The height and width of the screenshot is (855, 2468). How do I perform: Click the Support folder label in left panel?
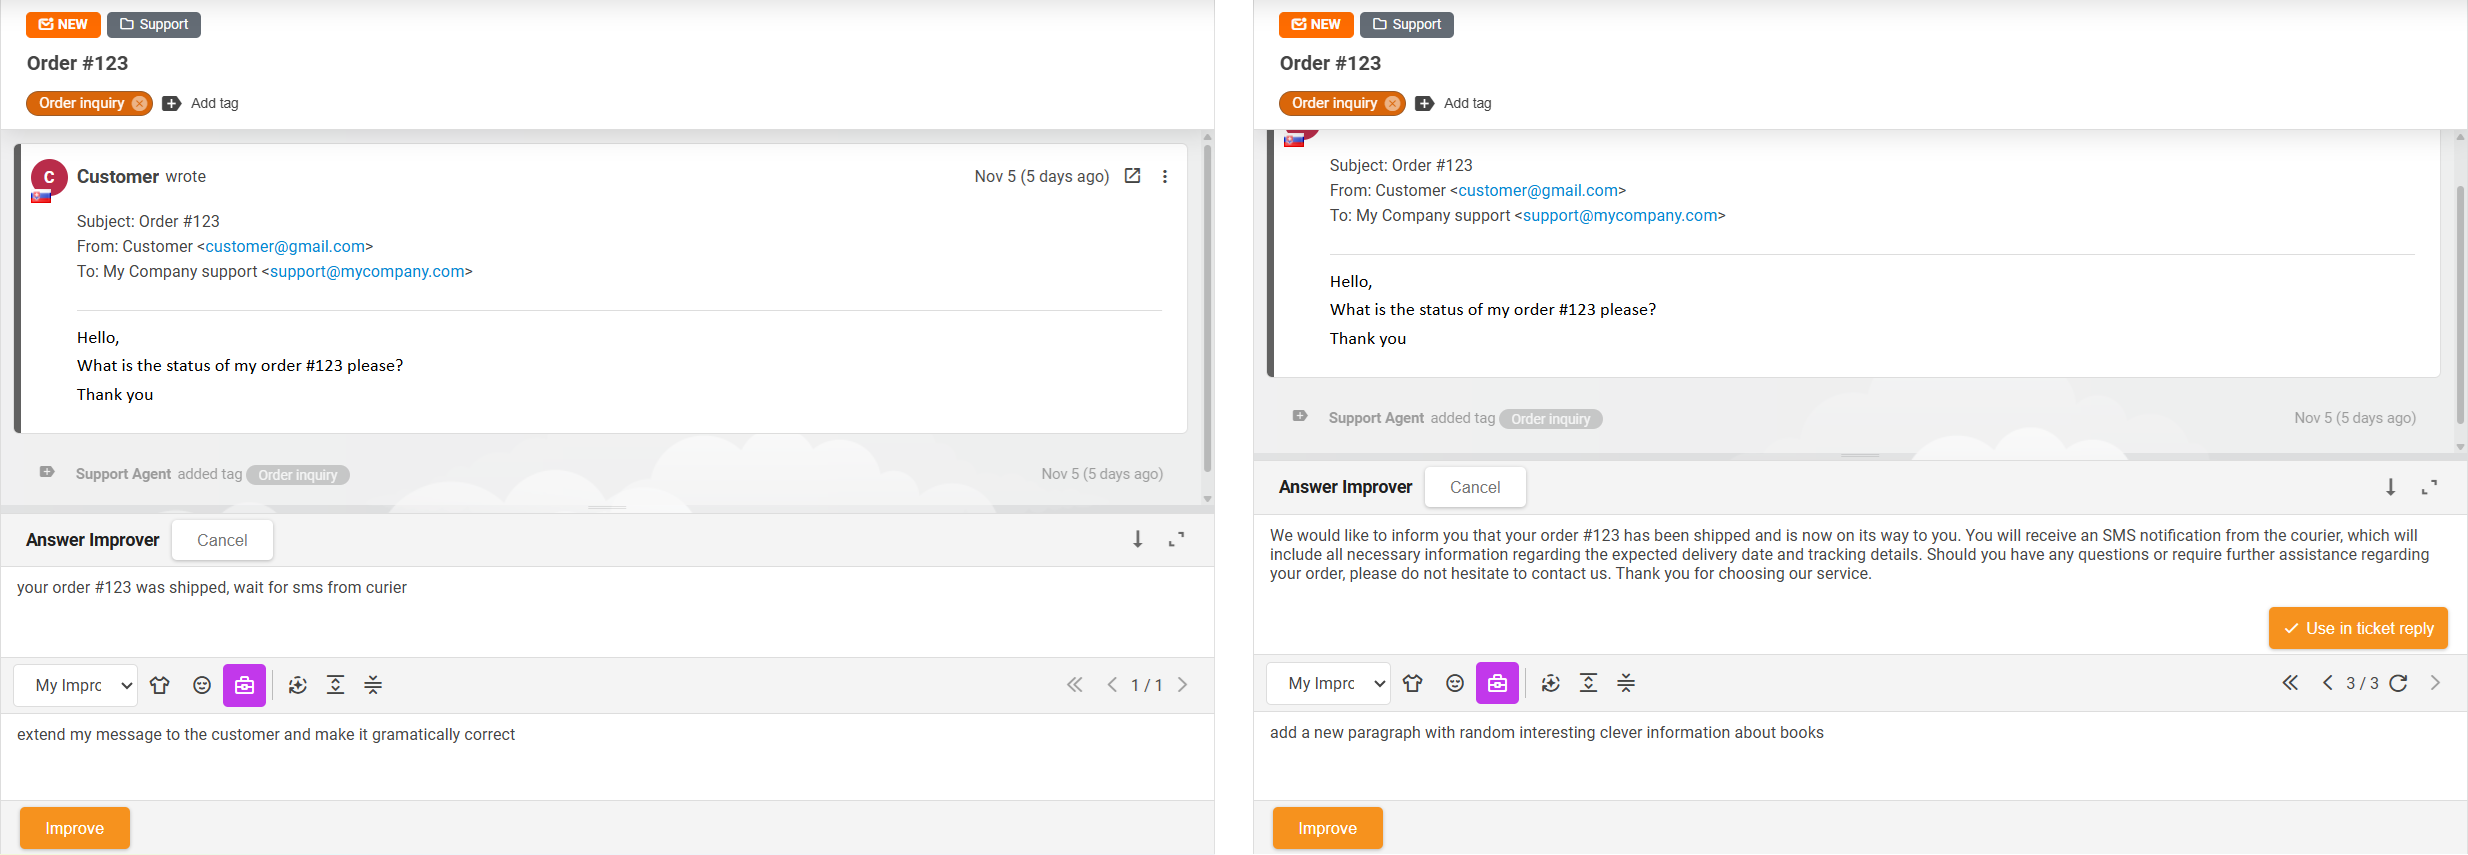[154, 24]
